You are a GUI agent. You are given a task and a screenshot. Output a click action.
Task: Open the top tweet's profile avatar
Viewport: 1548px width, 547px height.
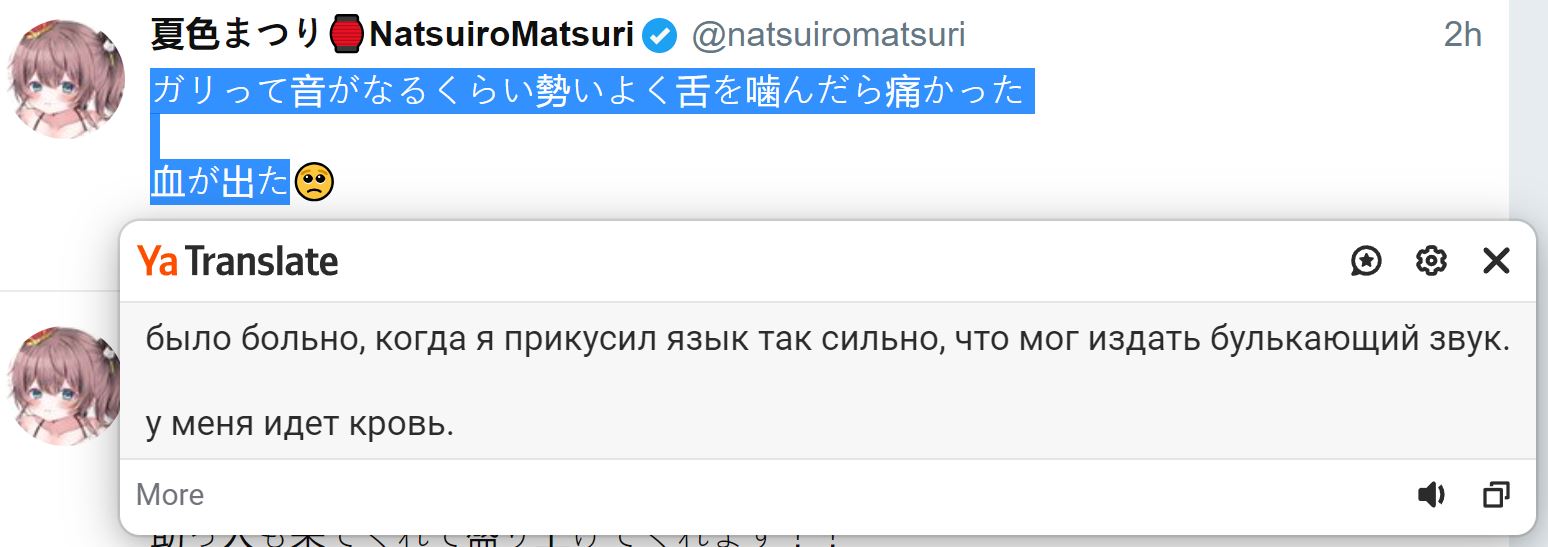66,80
